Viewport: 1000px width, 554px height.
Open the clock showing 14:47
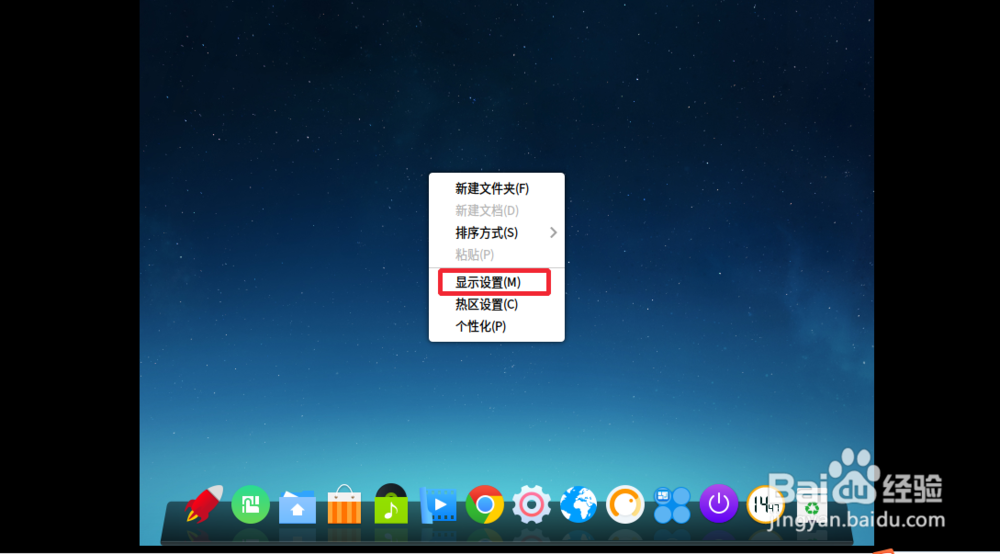(765, 504)
